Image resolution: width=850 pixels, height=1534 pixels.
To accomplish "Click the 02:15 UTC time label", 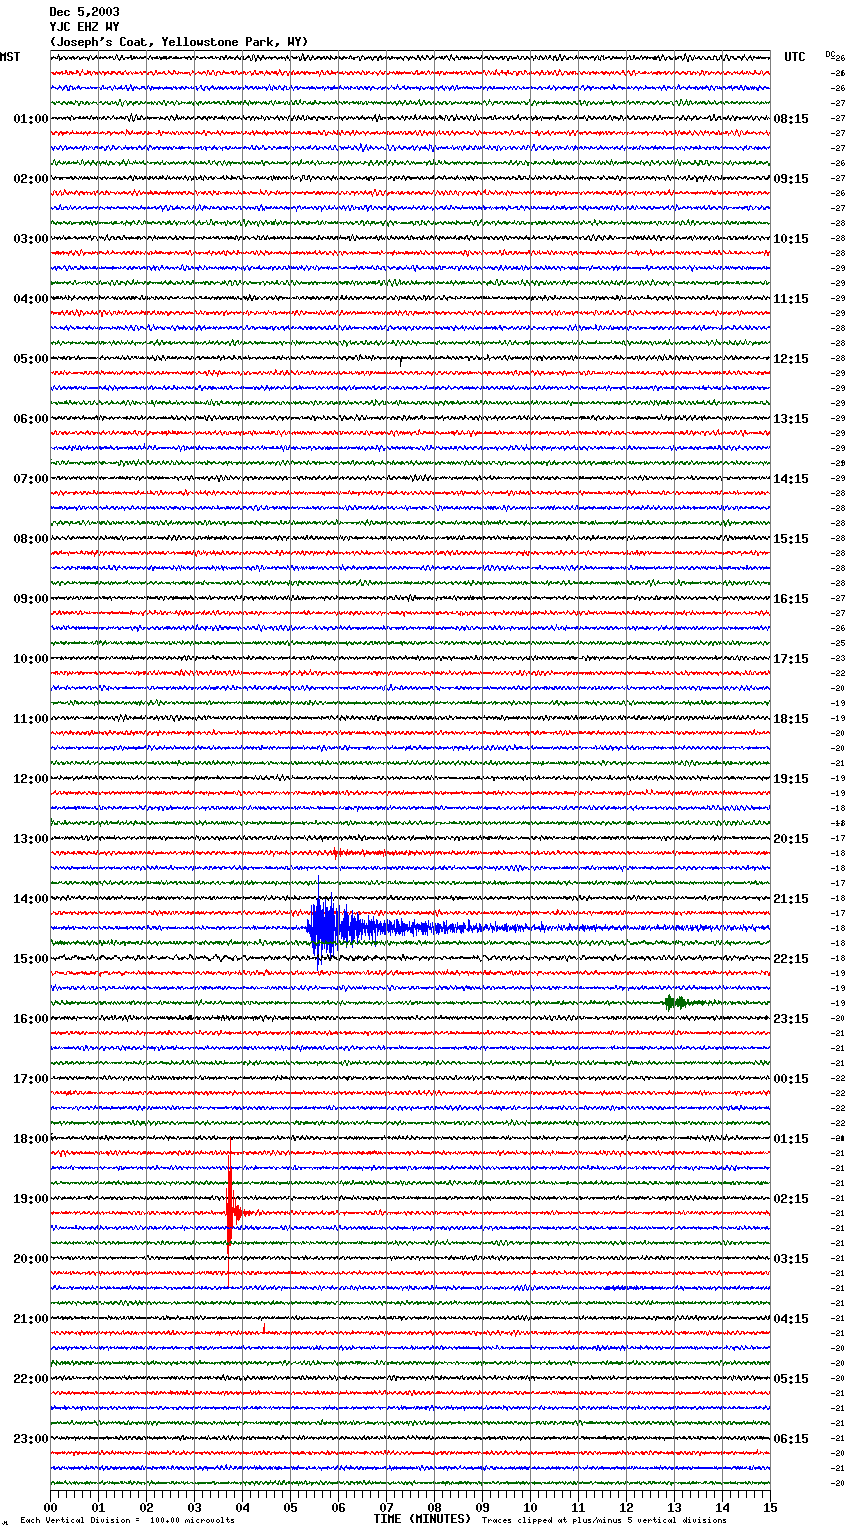I will pyautogui.click(x=791, y=1199).
